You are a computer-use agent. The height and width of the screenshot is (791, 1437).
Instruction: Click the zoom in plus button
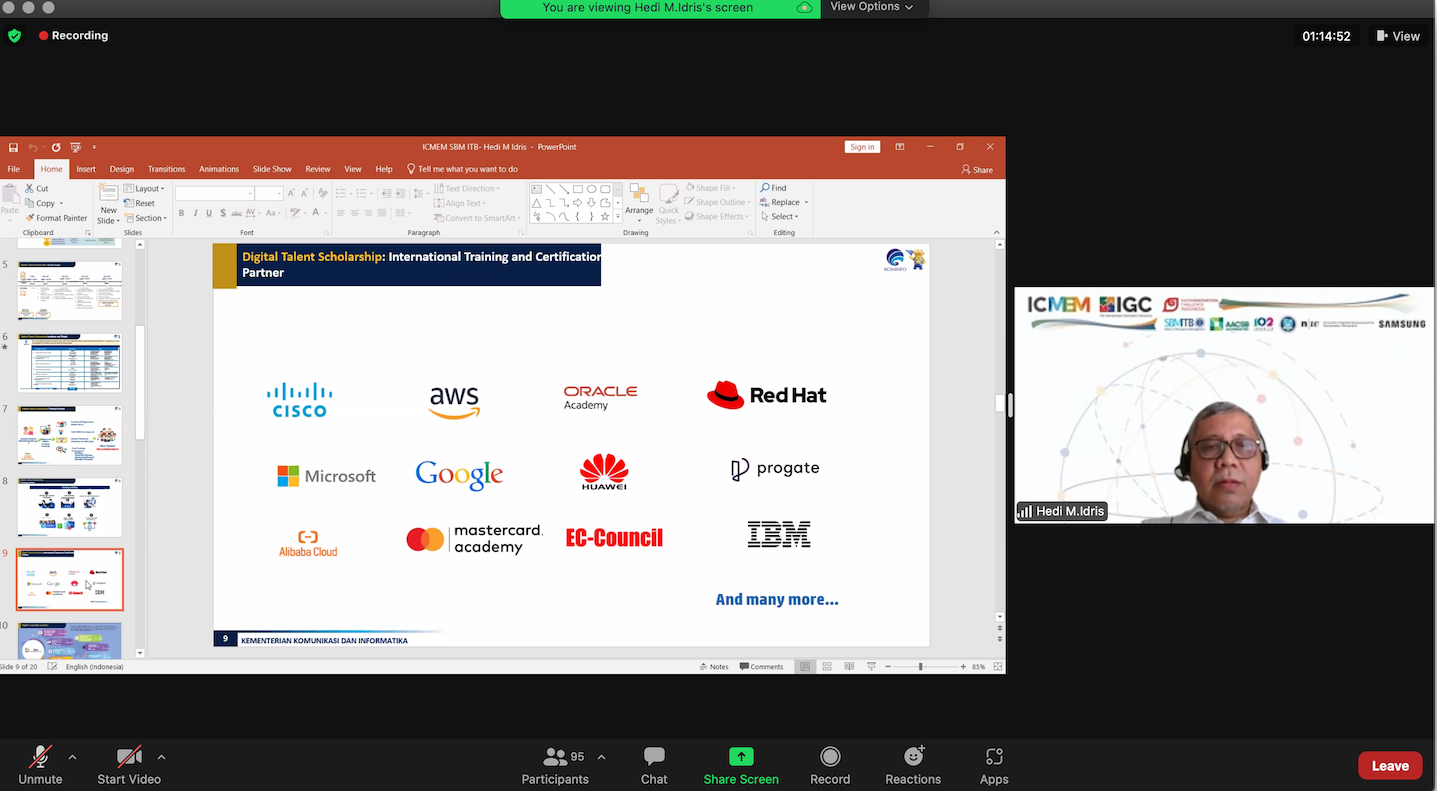tap(963, 666)
